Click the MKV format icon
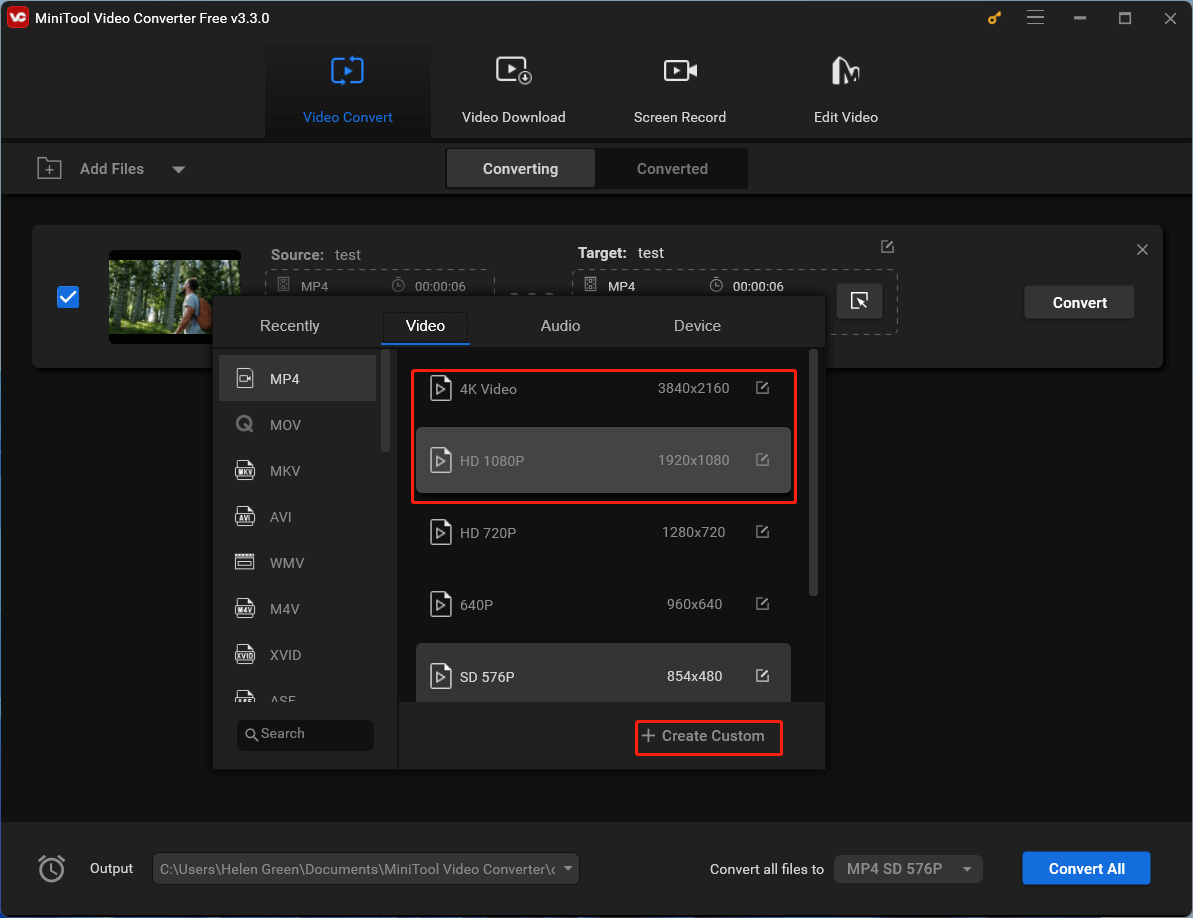Viewport: 1193px width, 918px height. pyautogui.click(x=245, y=470)
